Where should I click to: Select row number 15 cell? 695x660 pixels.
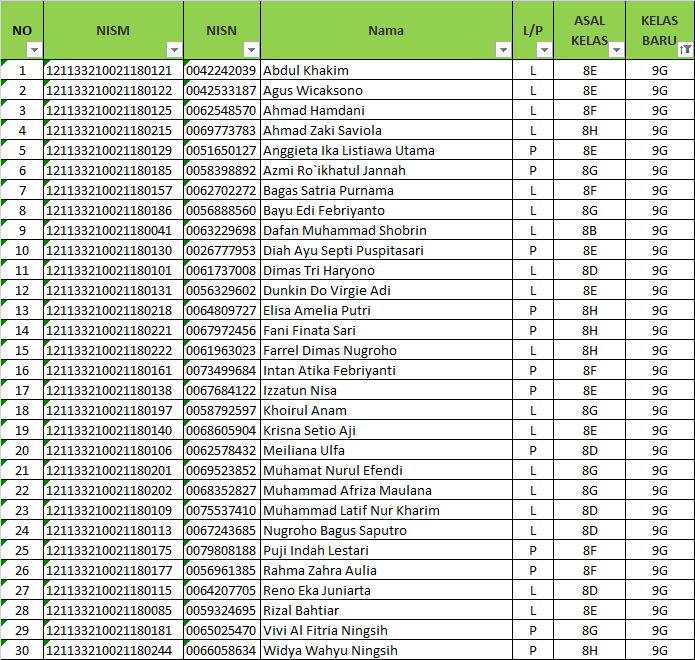(22, 351)
